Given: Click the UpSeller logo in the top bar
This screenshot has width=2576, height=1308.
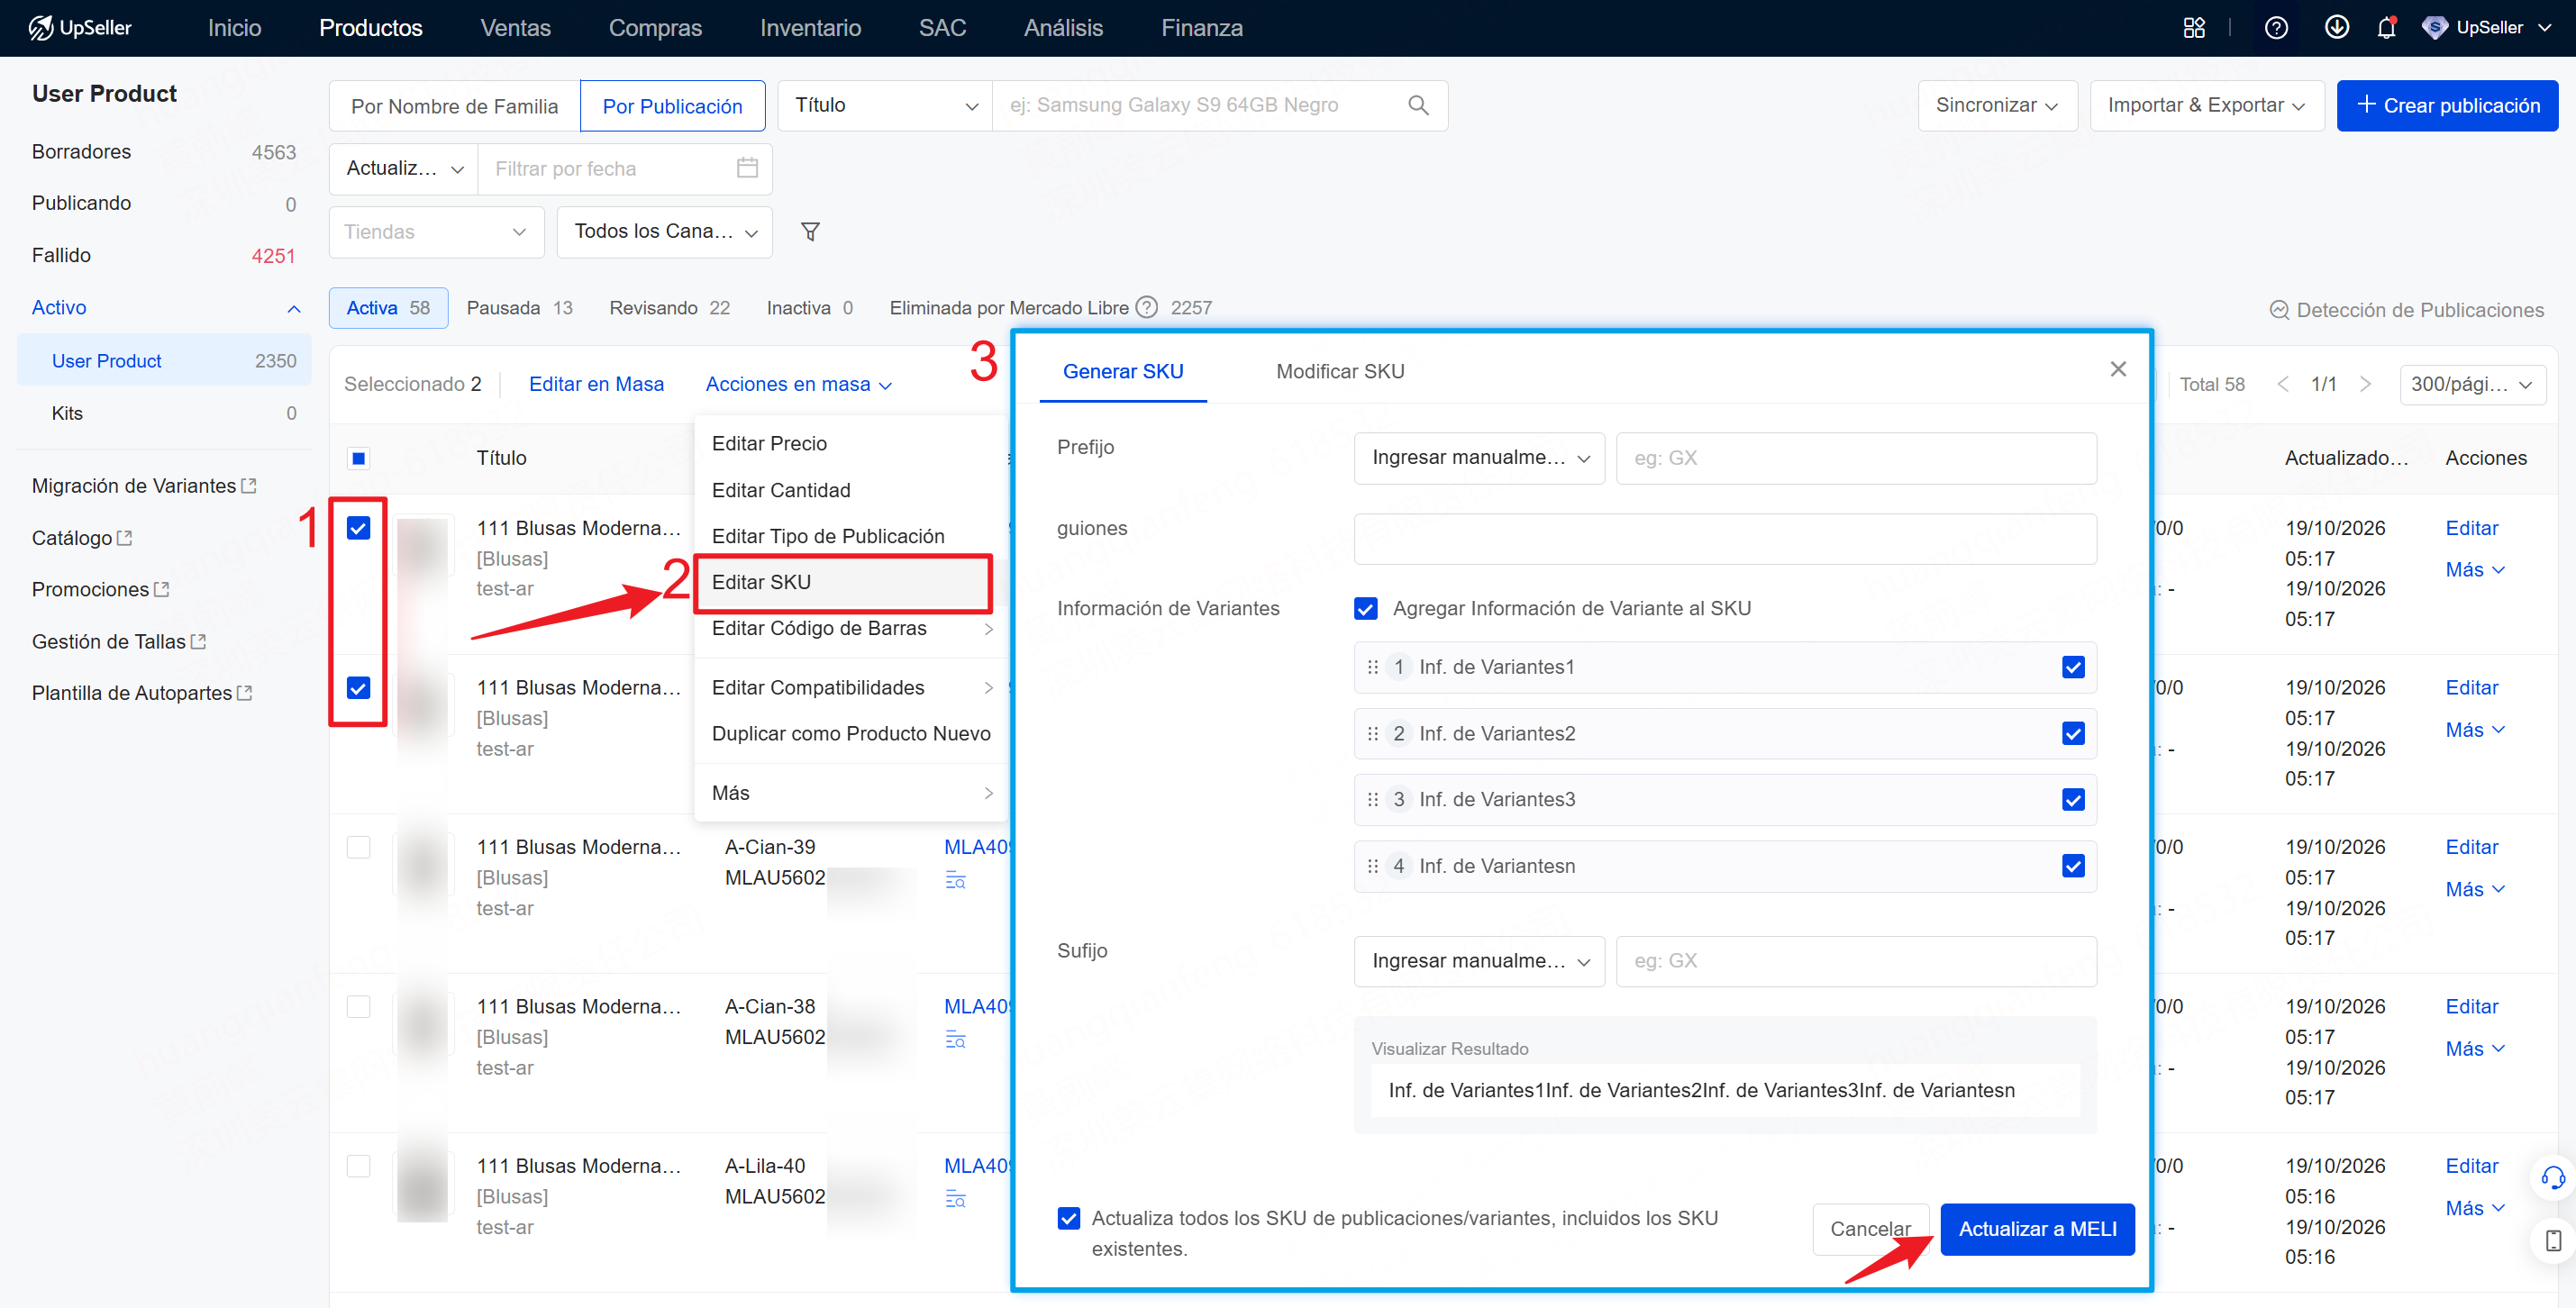Looking at the screenshot, I should point(80,27).
